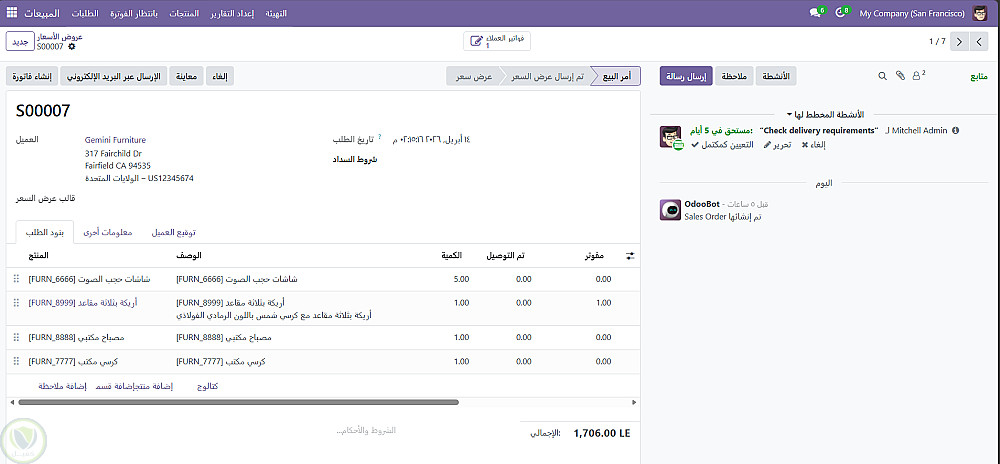
Task: Open التهيئة configuration menu
Action: coord(275,13)
